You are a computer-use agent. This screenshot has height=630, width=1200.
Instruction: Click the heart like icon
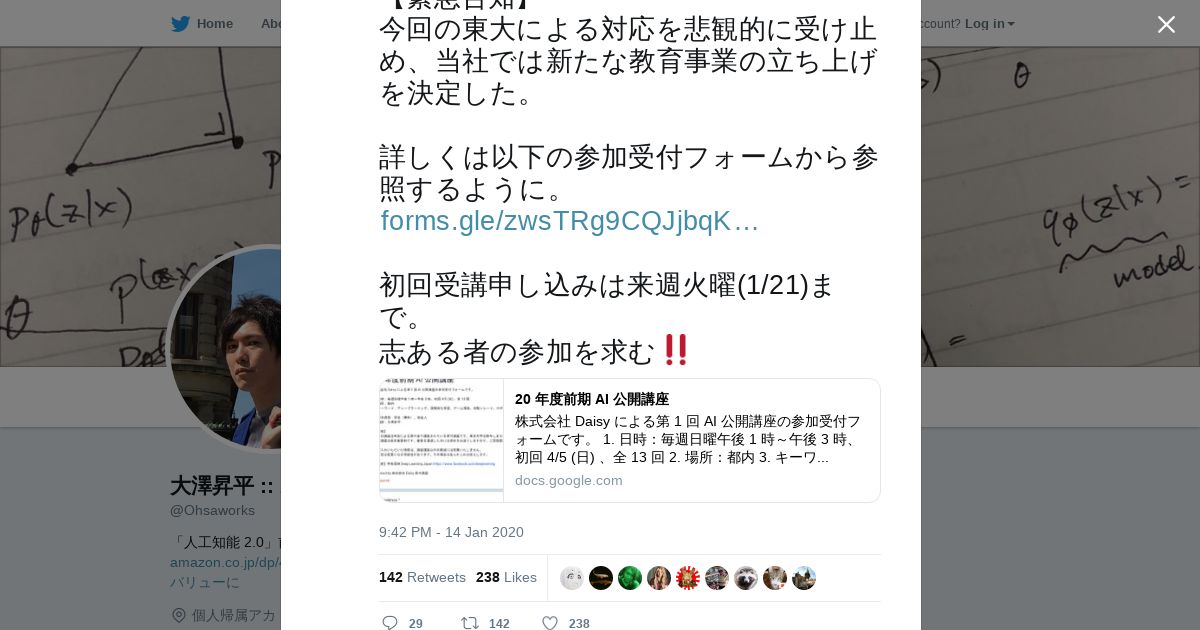point(549,623)
